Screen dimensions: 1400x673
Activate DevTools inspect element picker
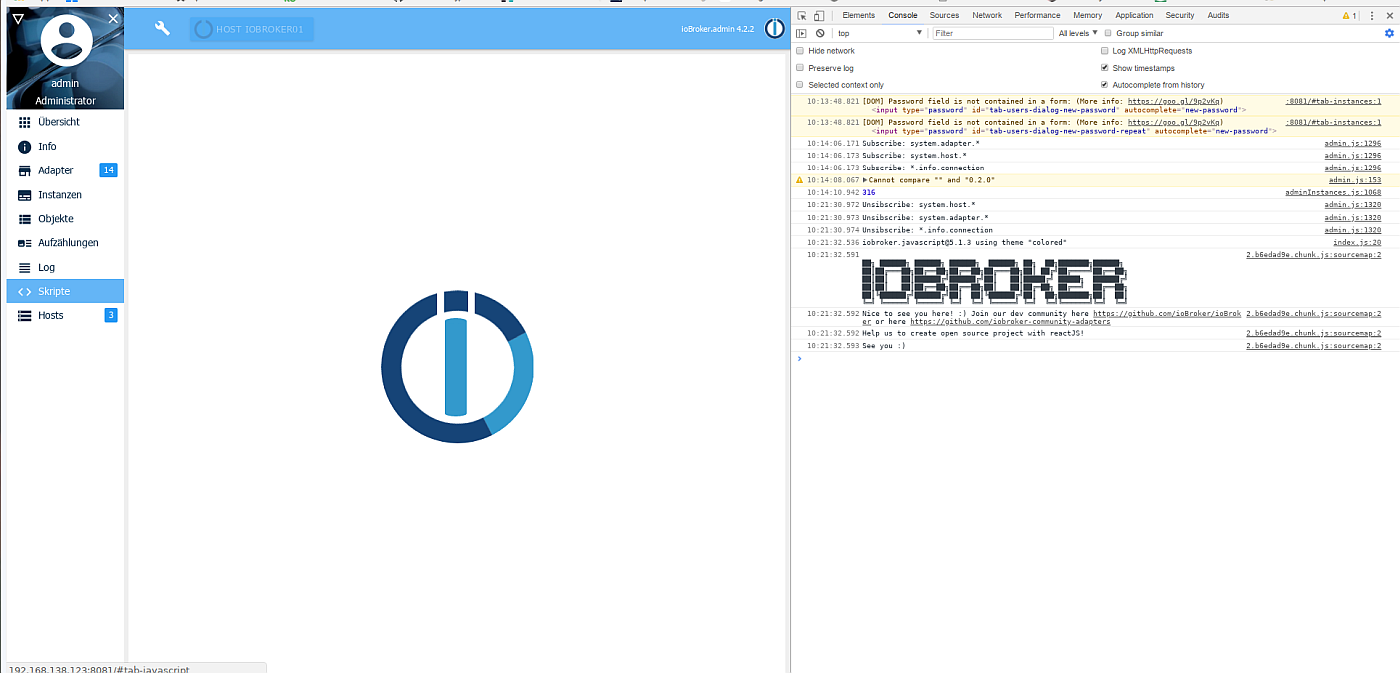pos(802,15)
